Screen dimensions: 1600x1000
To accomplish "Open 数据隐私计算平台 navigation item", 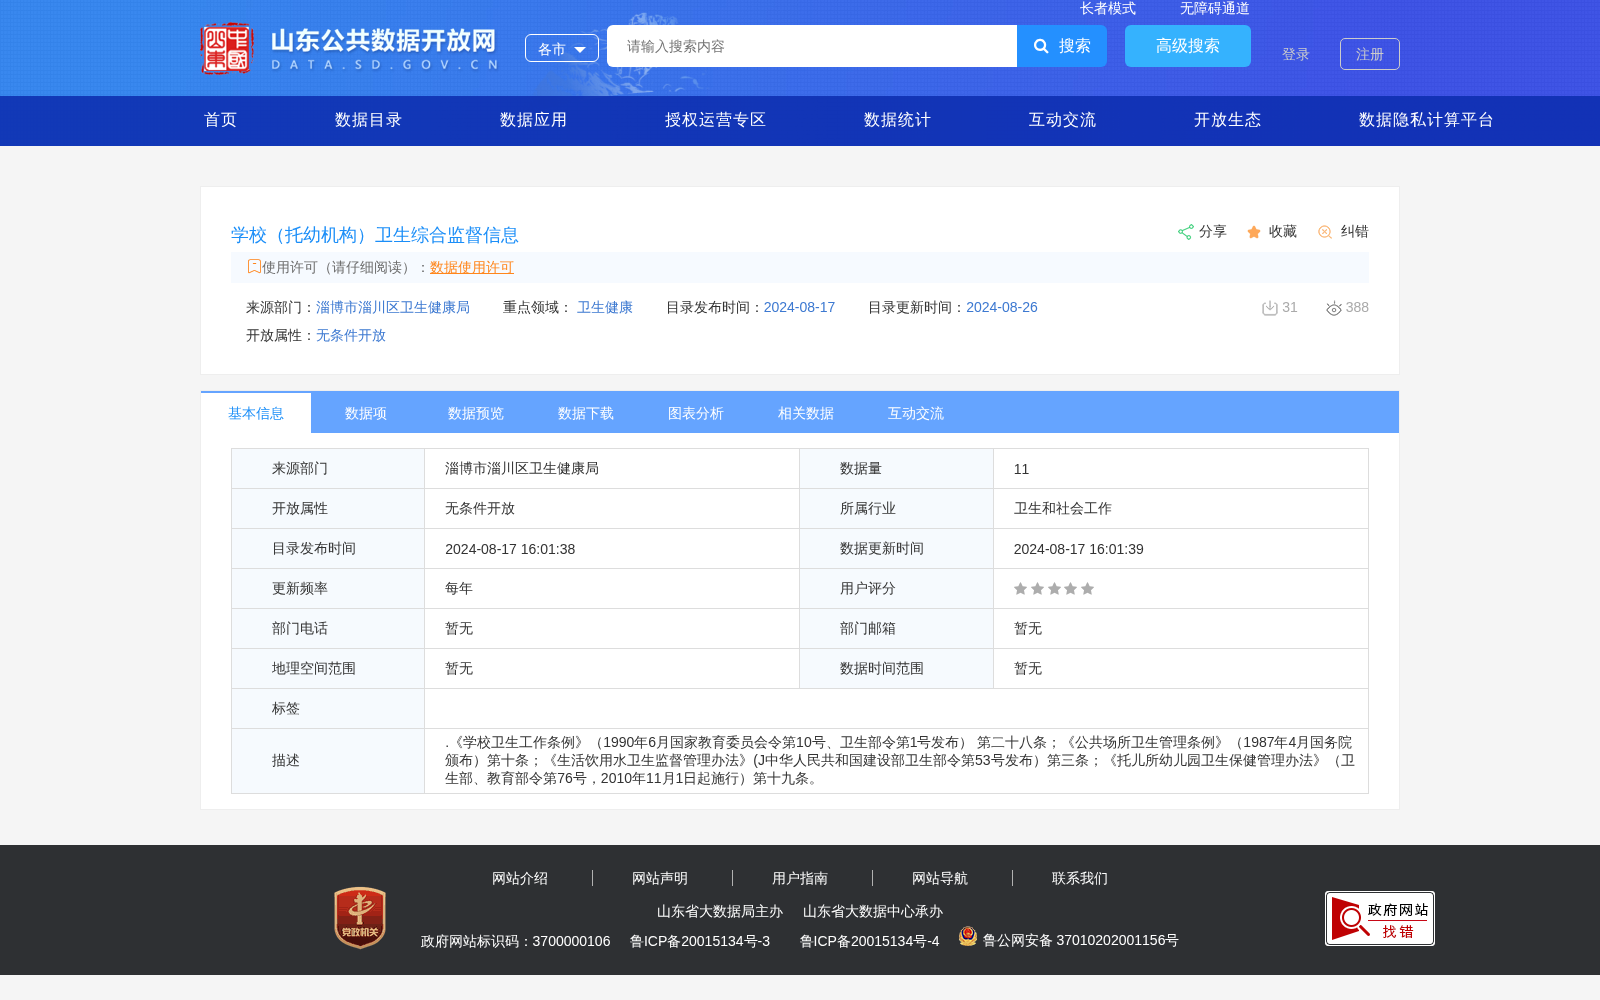I will coord(1427,120).
